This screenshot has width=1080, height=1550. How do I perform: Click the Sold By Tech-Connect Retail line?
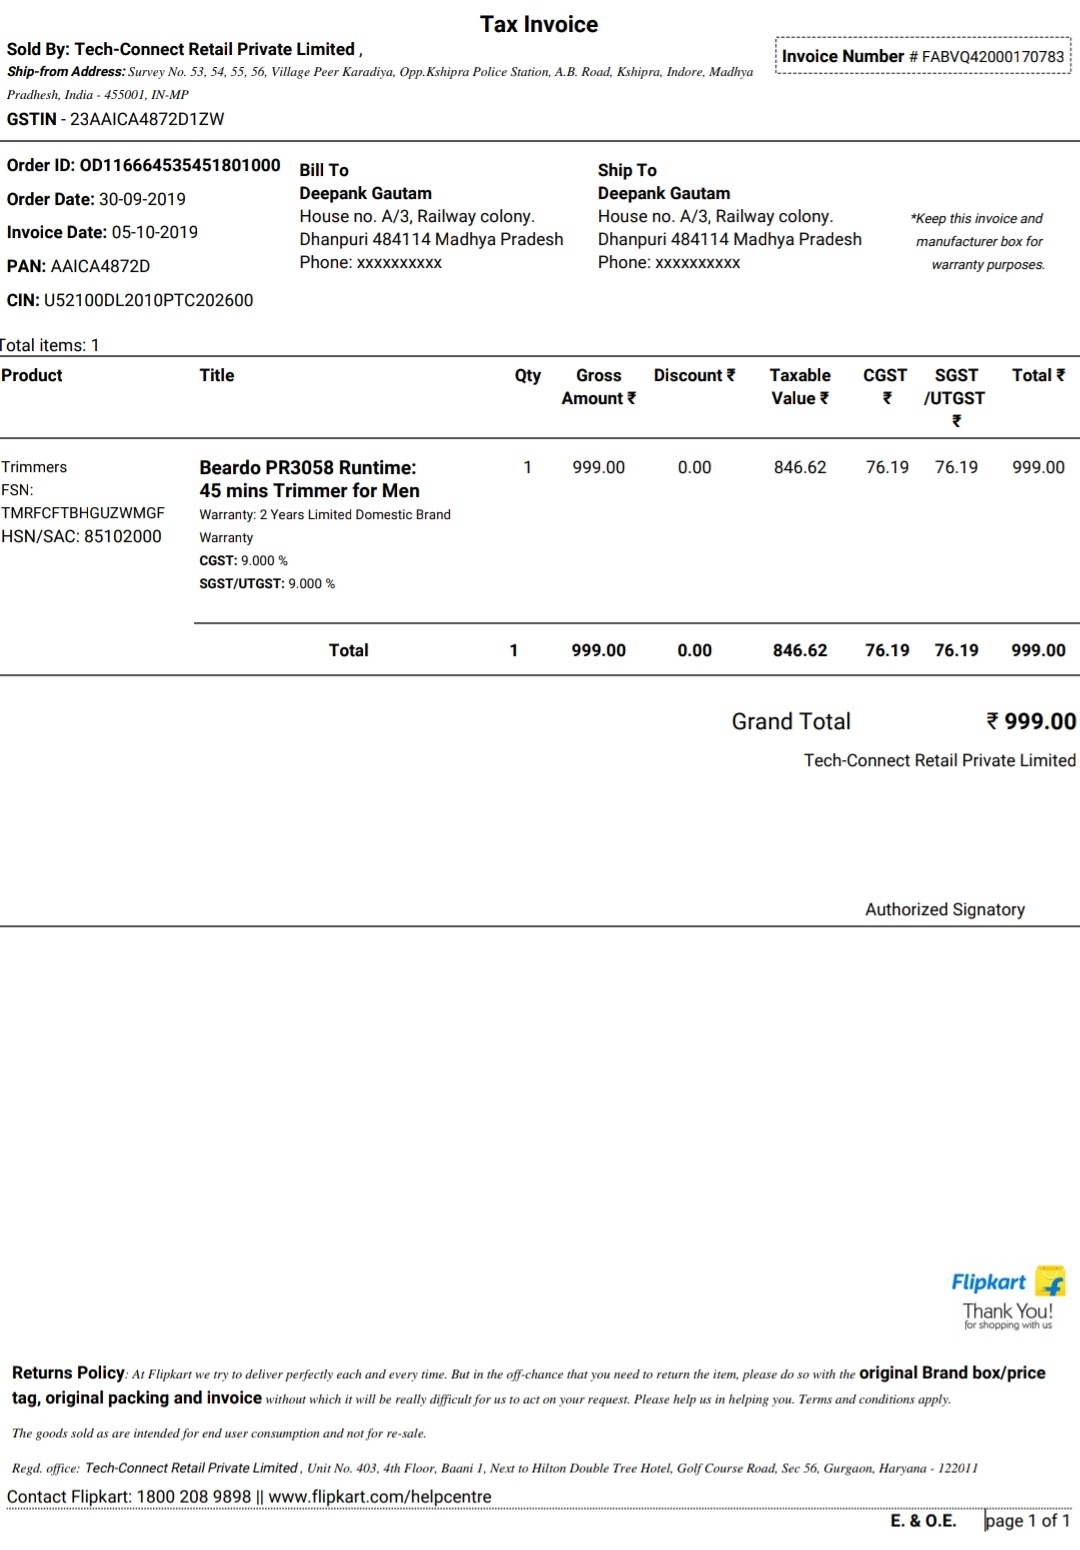click(x=184, y=49)
